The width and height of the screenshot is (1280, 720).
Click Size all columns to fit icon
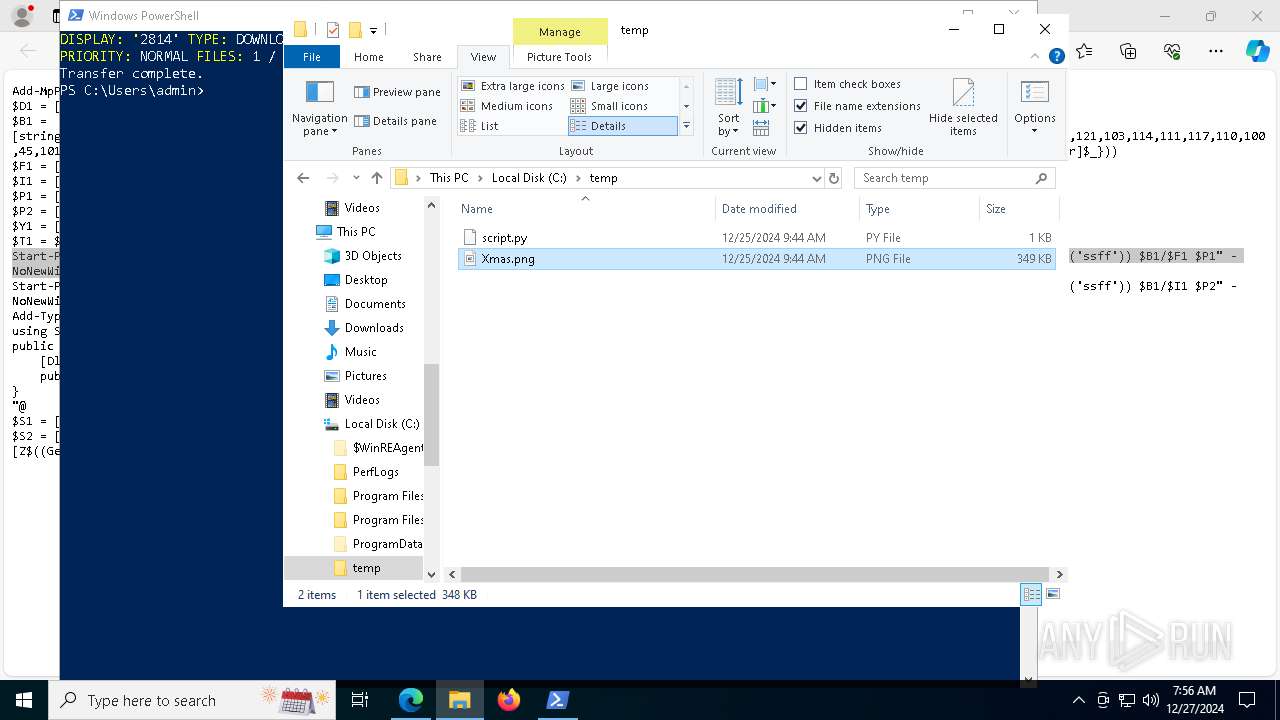pyautogui.click(x=761, y=128)
